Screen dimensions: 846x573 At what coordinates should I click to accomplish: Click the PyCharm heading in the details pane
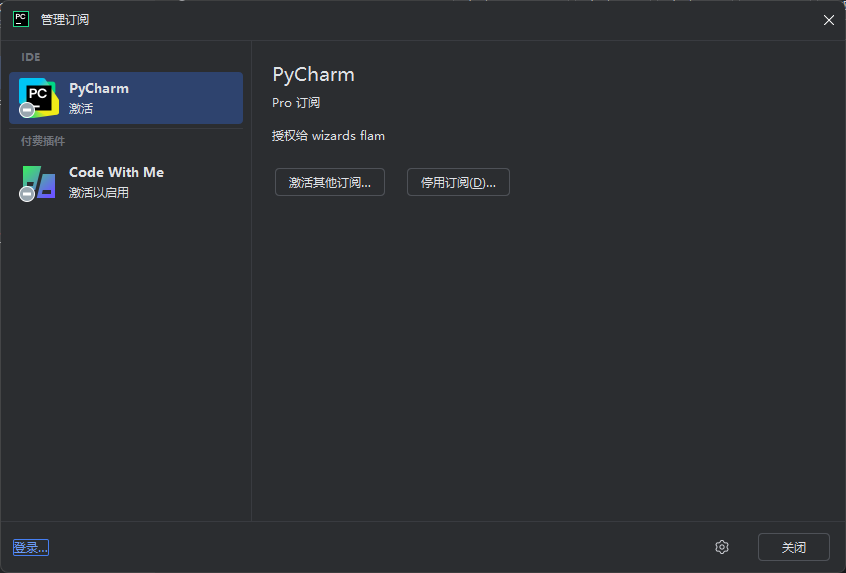click(x=313, y=74)
